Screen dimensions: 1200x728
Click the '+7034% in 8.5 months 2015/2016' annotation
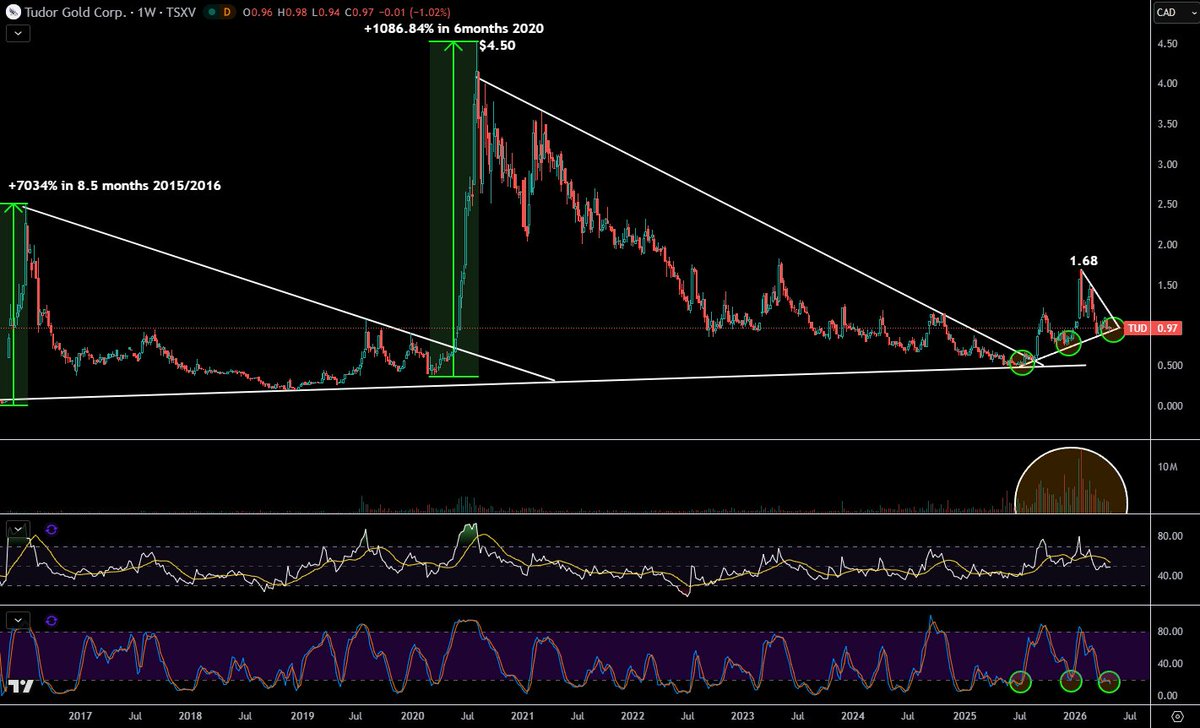click(115, 186)
